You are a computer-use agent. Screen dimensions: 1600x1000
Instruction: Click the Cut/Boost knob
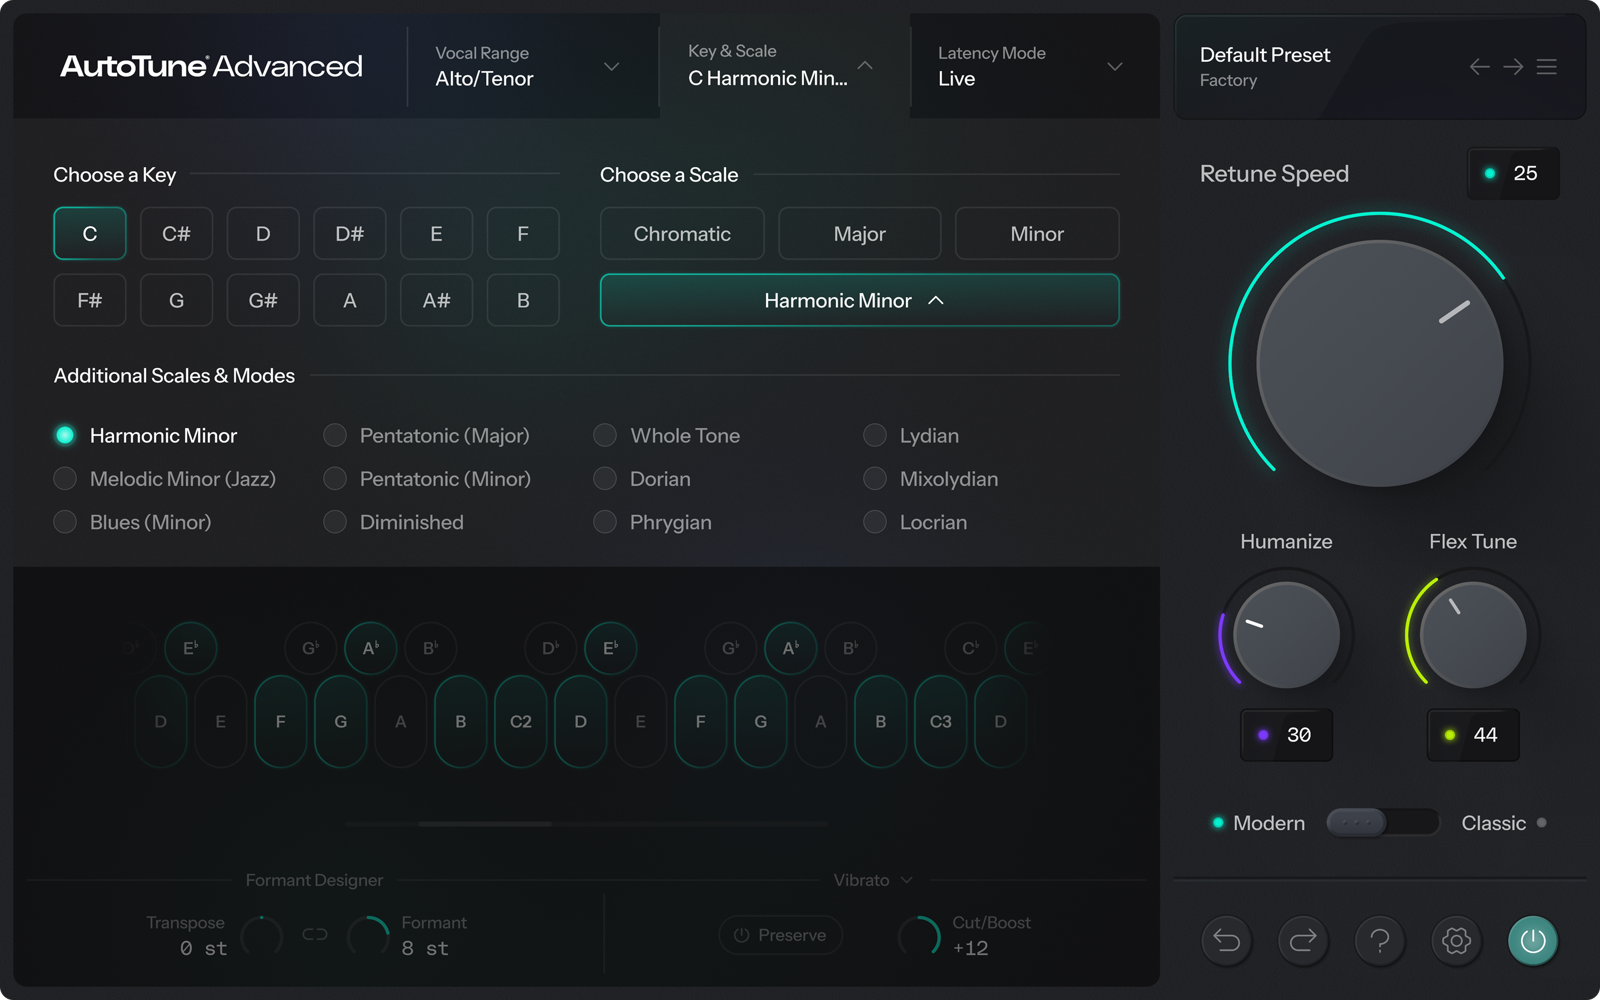click(919, 936)
